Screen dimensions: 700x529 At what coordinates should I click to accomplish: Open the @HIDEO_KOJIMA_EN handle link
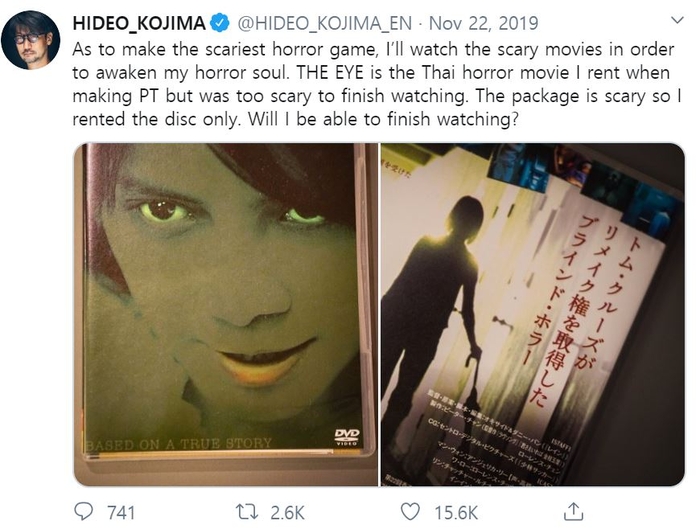click(325, 23)
